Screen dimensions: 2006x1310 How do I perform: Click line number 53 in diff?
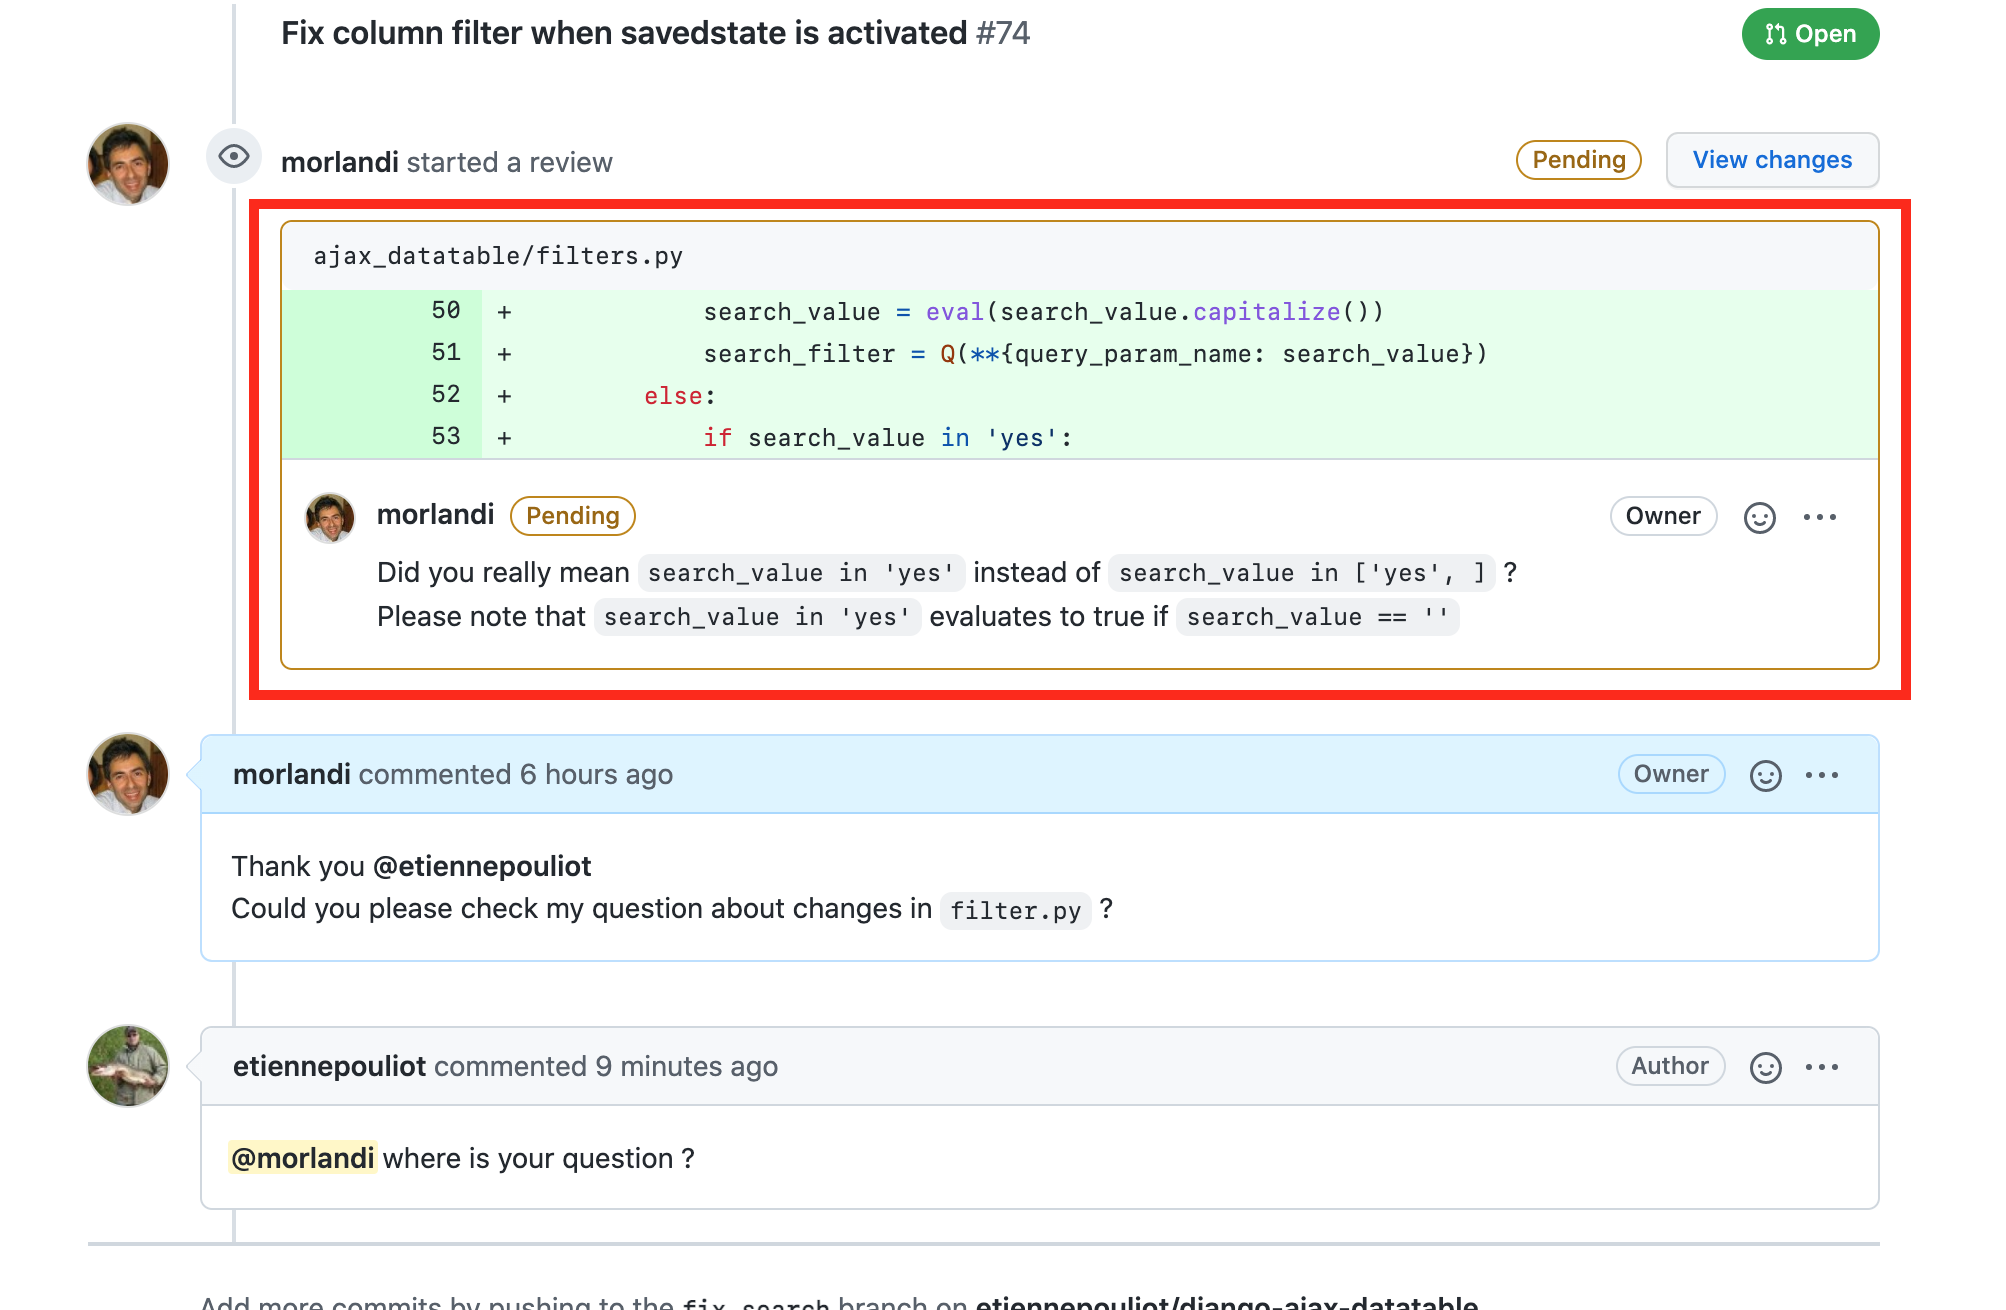(x=445, y=437)
